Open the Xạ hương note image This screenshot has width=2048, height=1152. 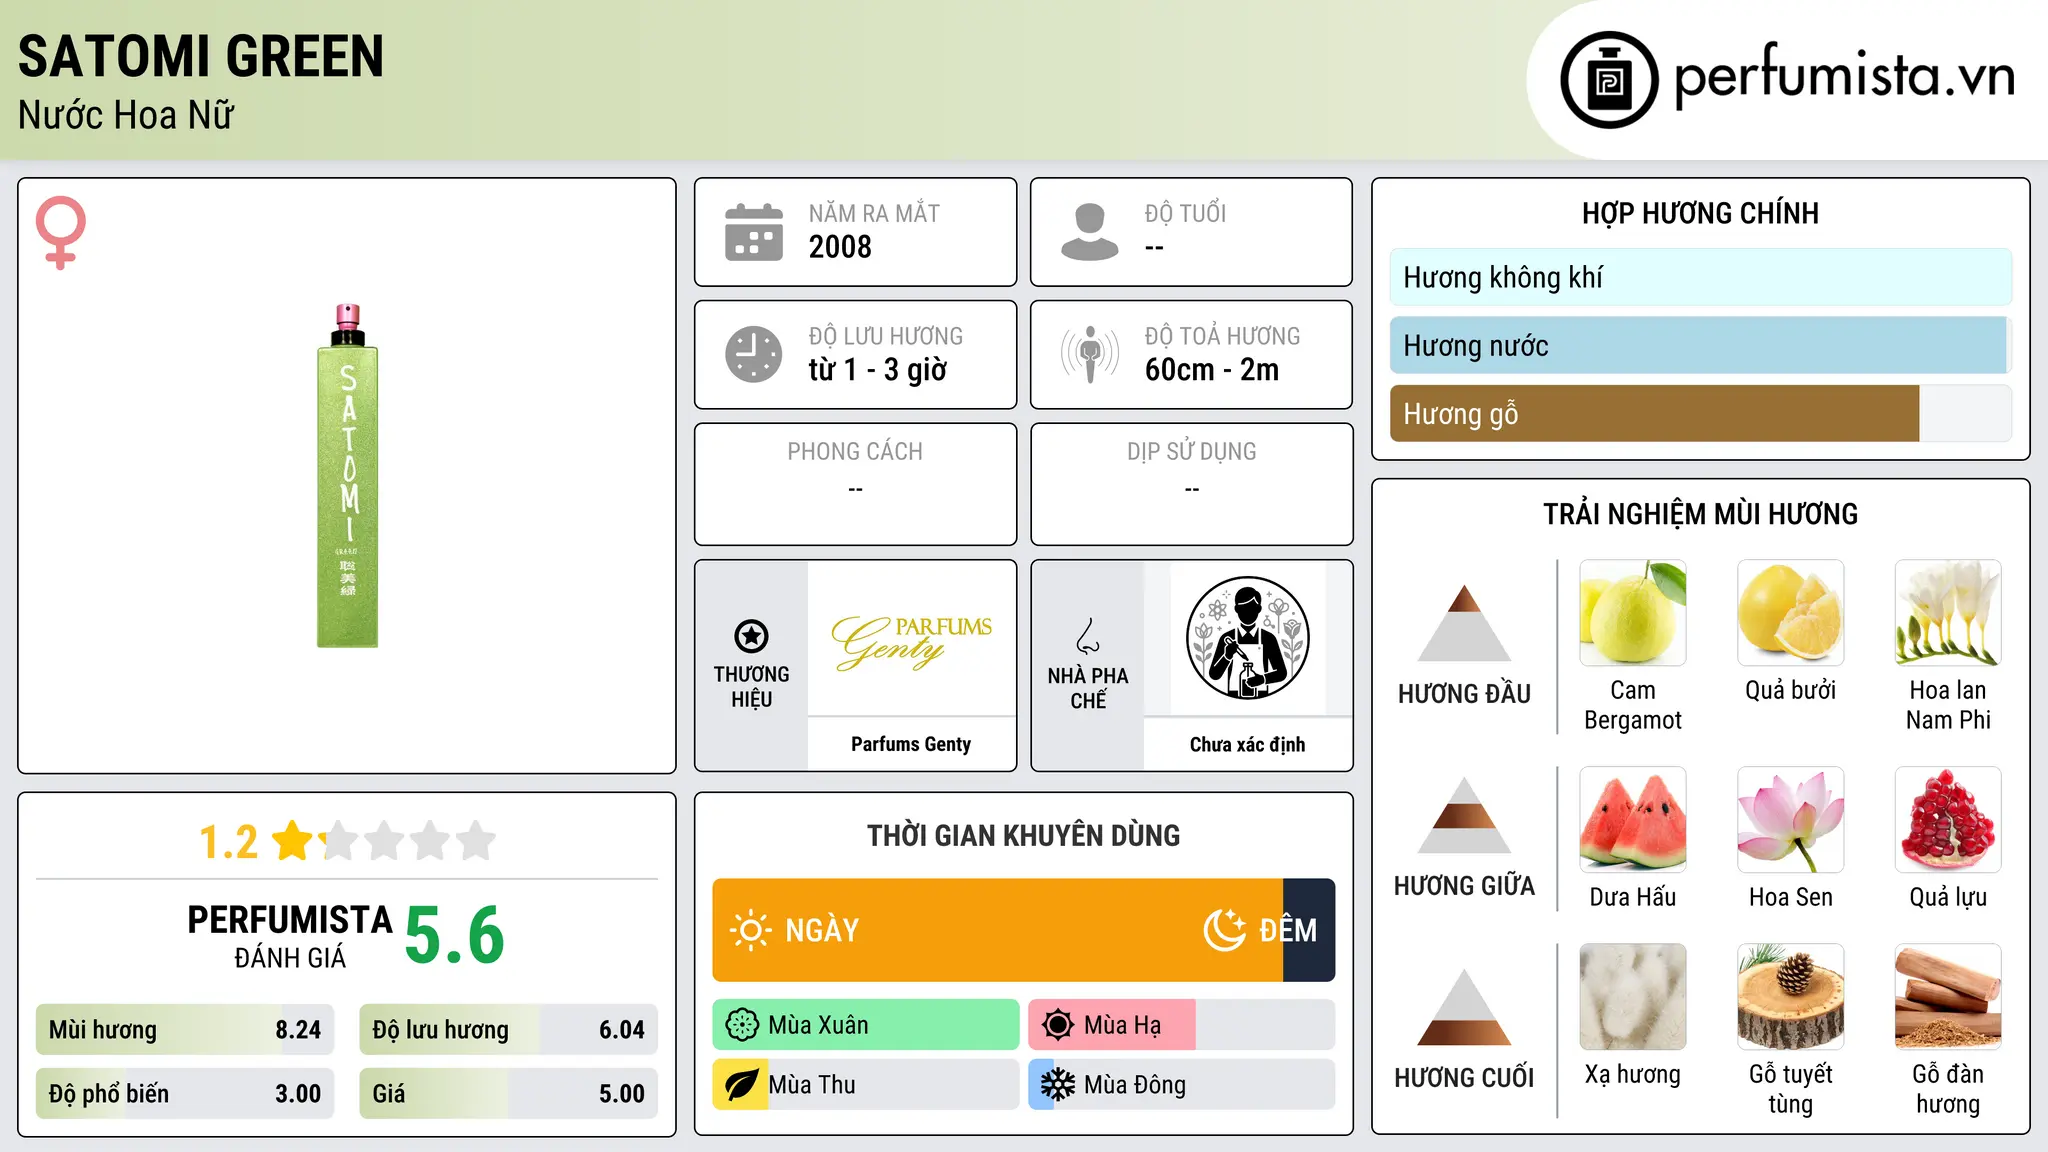1633,997
